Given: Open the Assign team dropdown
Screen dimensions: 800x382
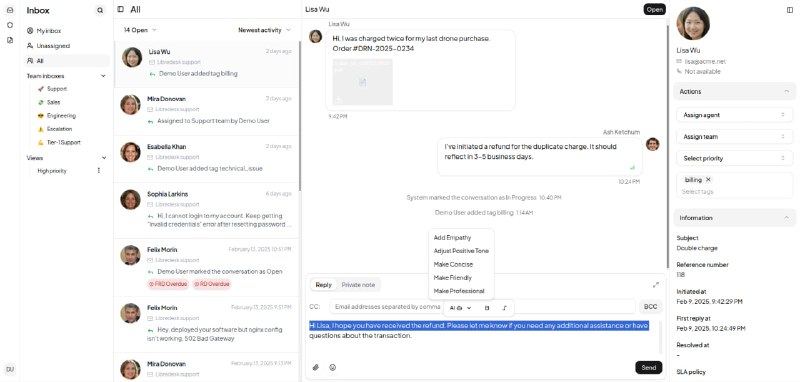Looking at the screenshot, I should coord(735,137).
